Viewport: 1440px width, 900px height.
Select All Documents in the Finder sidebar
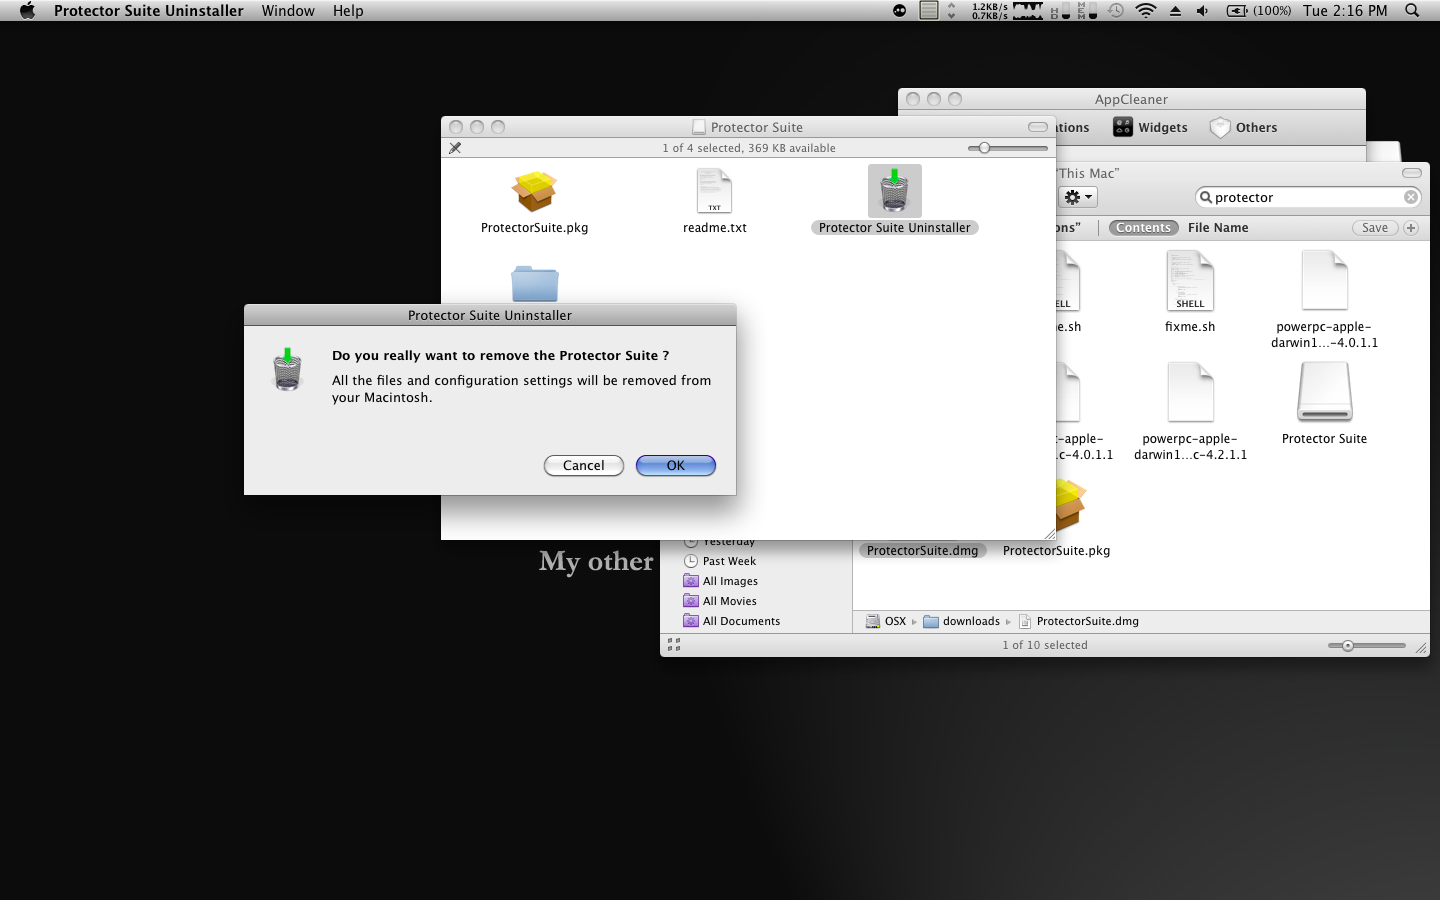click(x=740, y=621)
